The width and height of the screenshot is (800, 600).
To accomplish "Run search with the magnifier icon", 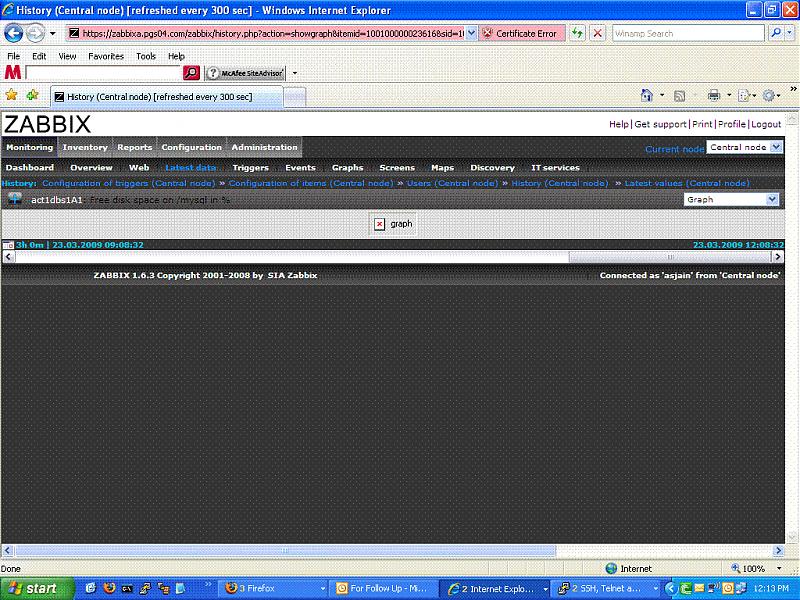I will [776, 34].
